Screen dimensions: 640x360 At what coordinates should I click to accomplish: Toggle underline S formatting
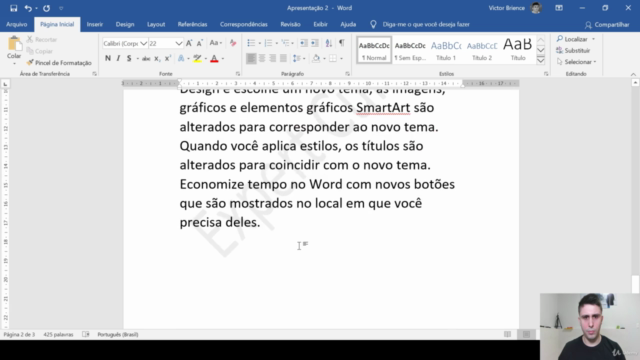[x=129, y=58]
